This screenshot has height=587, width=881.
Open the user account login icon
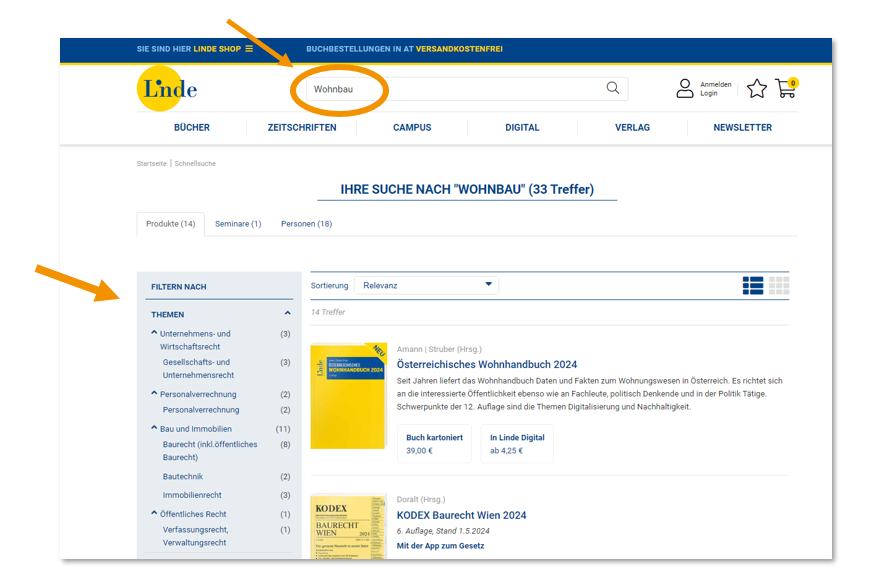[684, 88]
